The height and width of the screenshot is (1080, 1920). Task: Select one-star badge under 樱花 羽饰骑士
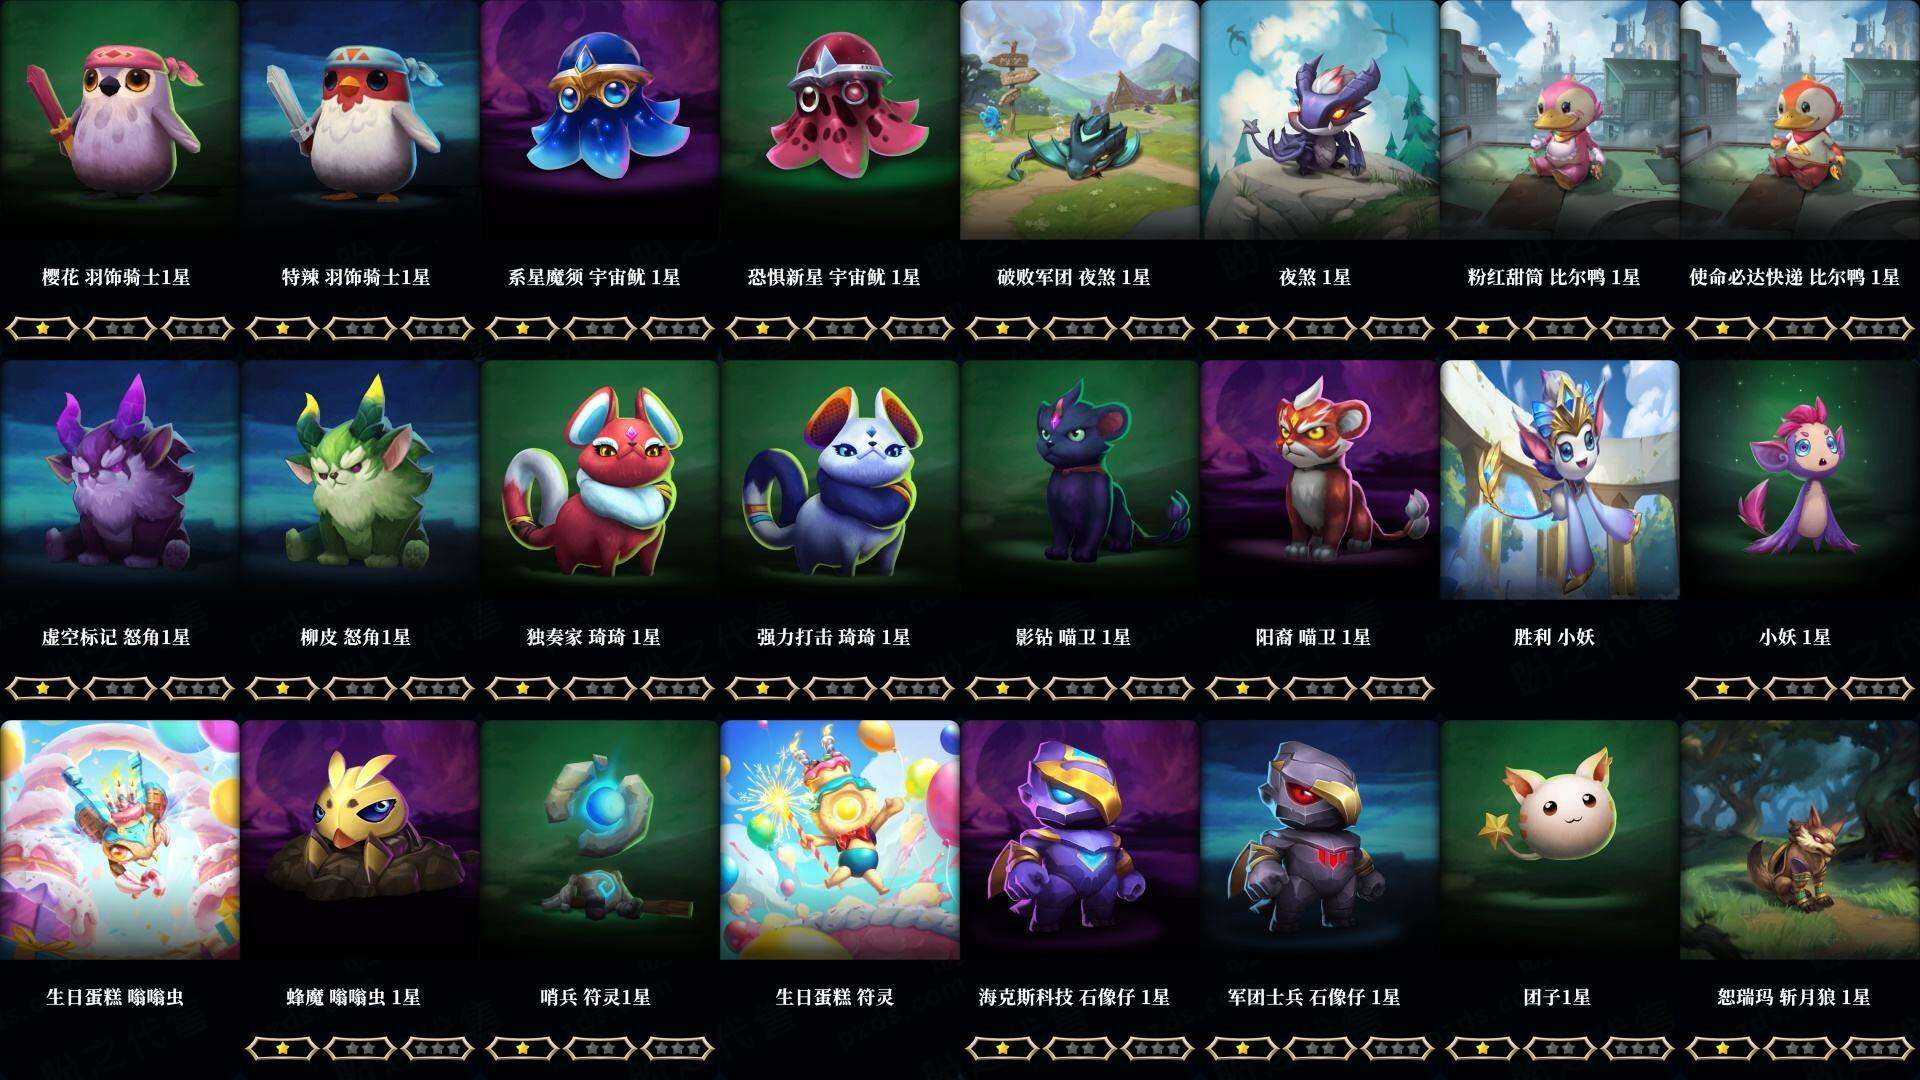click(x=42, y=328)
